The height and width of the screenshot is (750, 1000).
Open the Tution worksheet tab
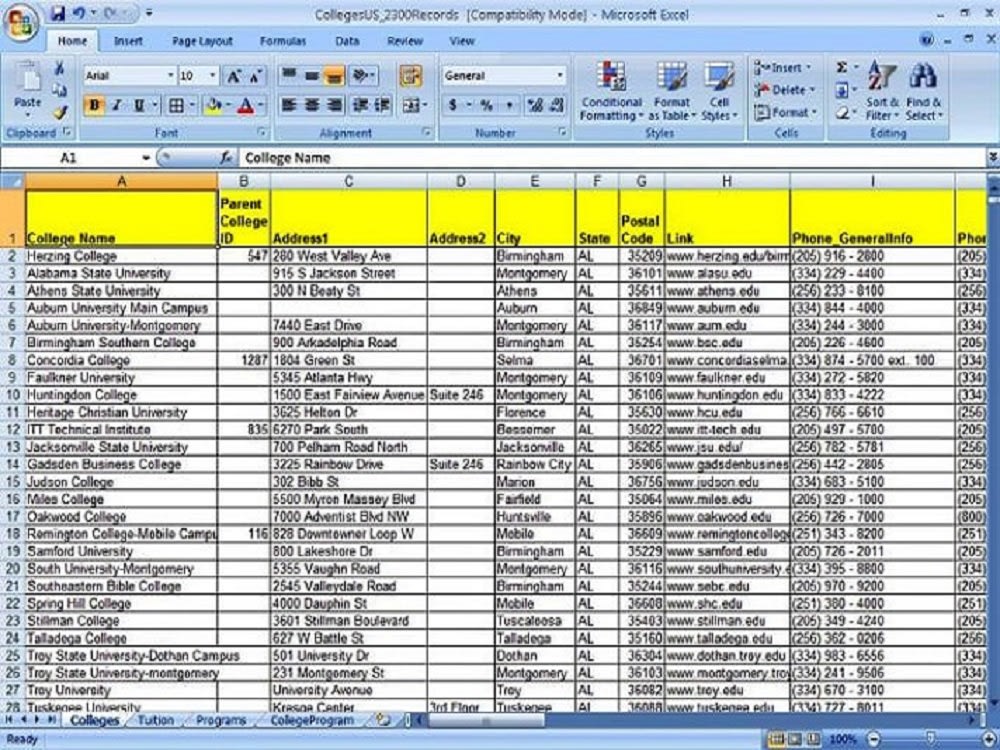[156, 720]
